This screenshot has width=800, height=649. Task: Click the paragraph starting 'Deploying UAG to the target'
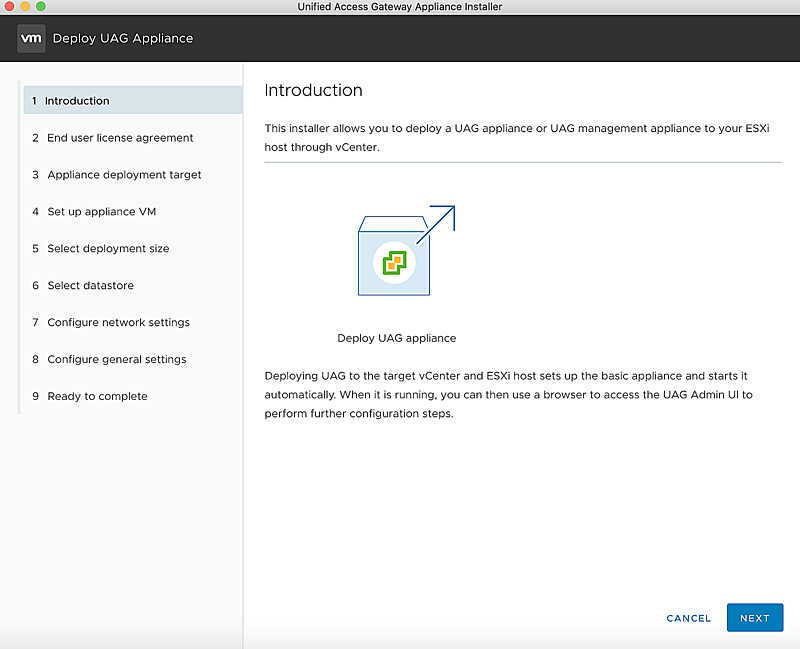coord(508,394)
